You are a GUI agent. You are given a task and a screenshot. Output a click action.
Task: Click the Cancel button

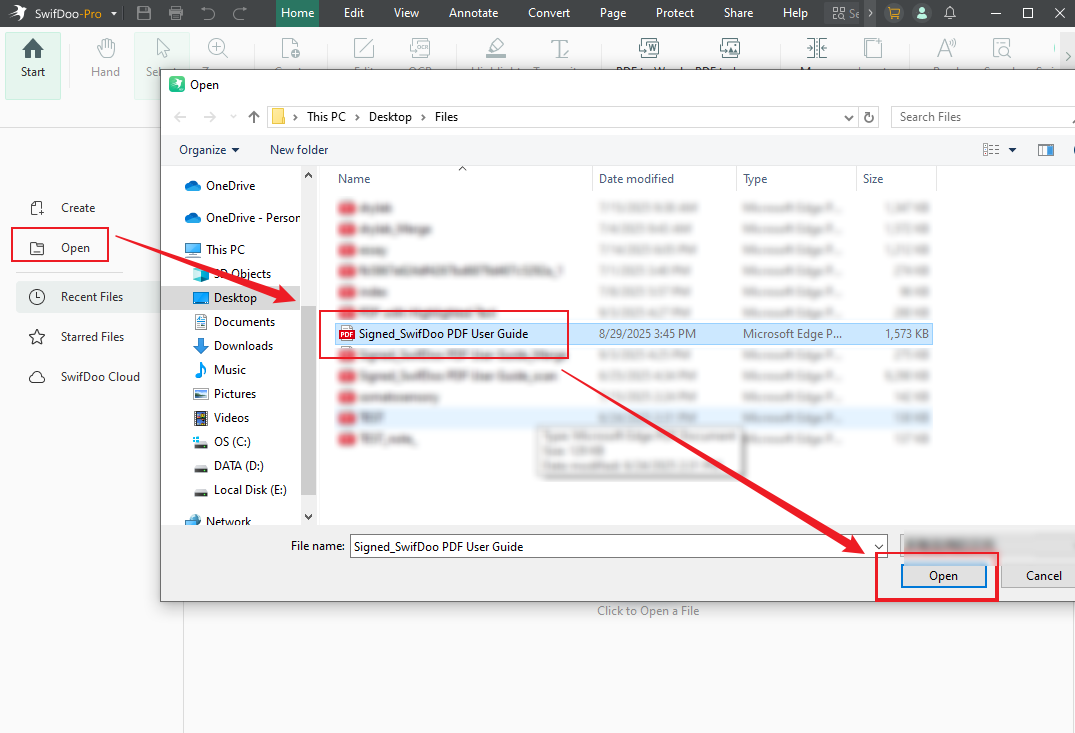coord(1043,576)
